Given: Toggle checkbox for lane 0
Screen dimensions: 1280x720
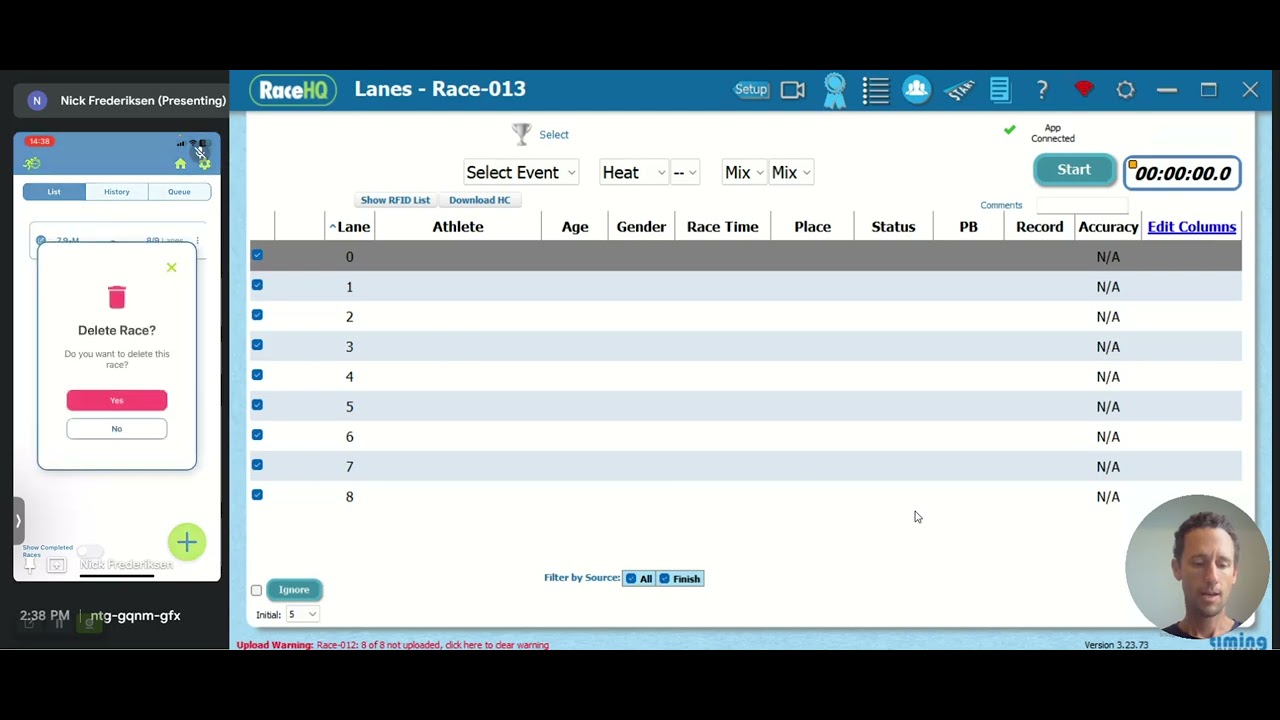Looking at the screenshot, I should tap(257, 256).
